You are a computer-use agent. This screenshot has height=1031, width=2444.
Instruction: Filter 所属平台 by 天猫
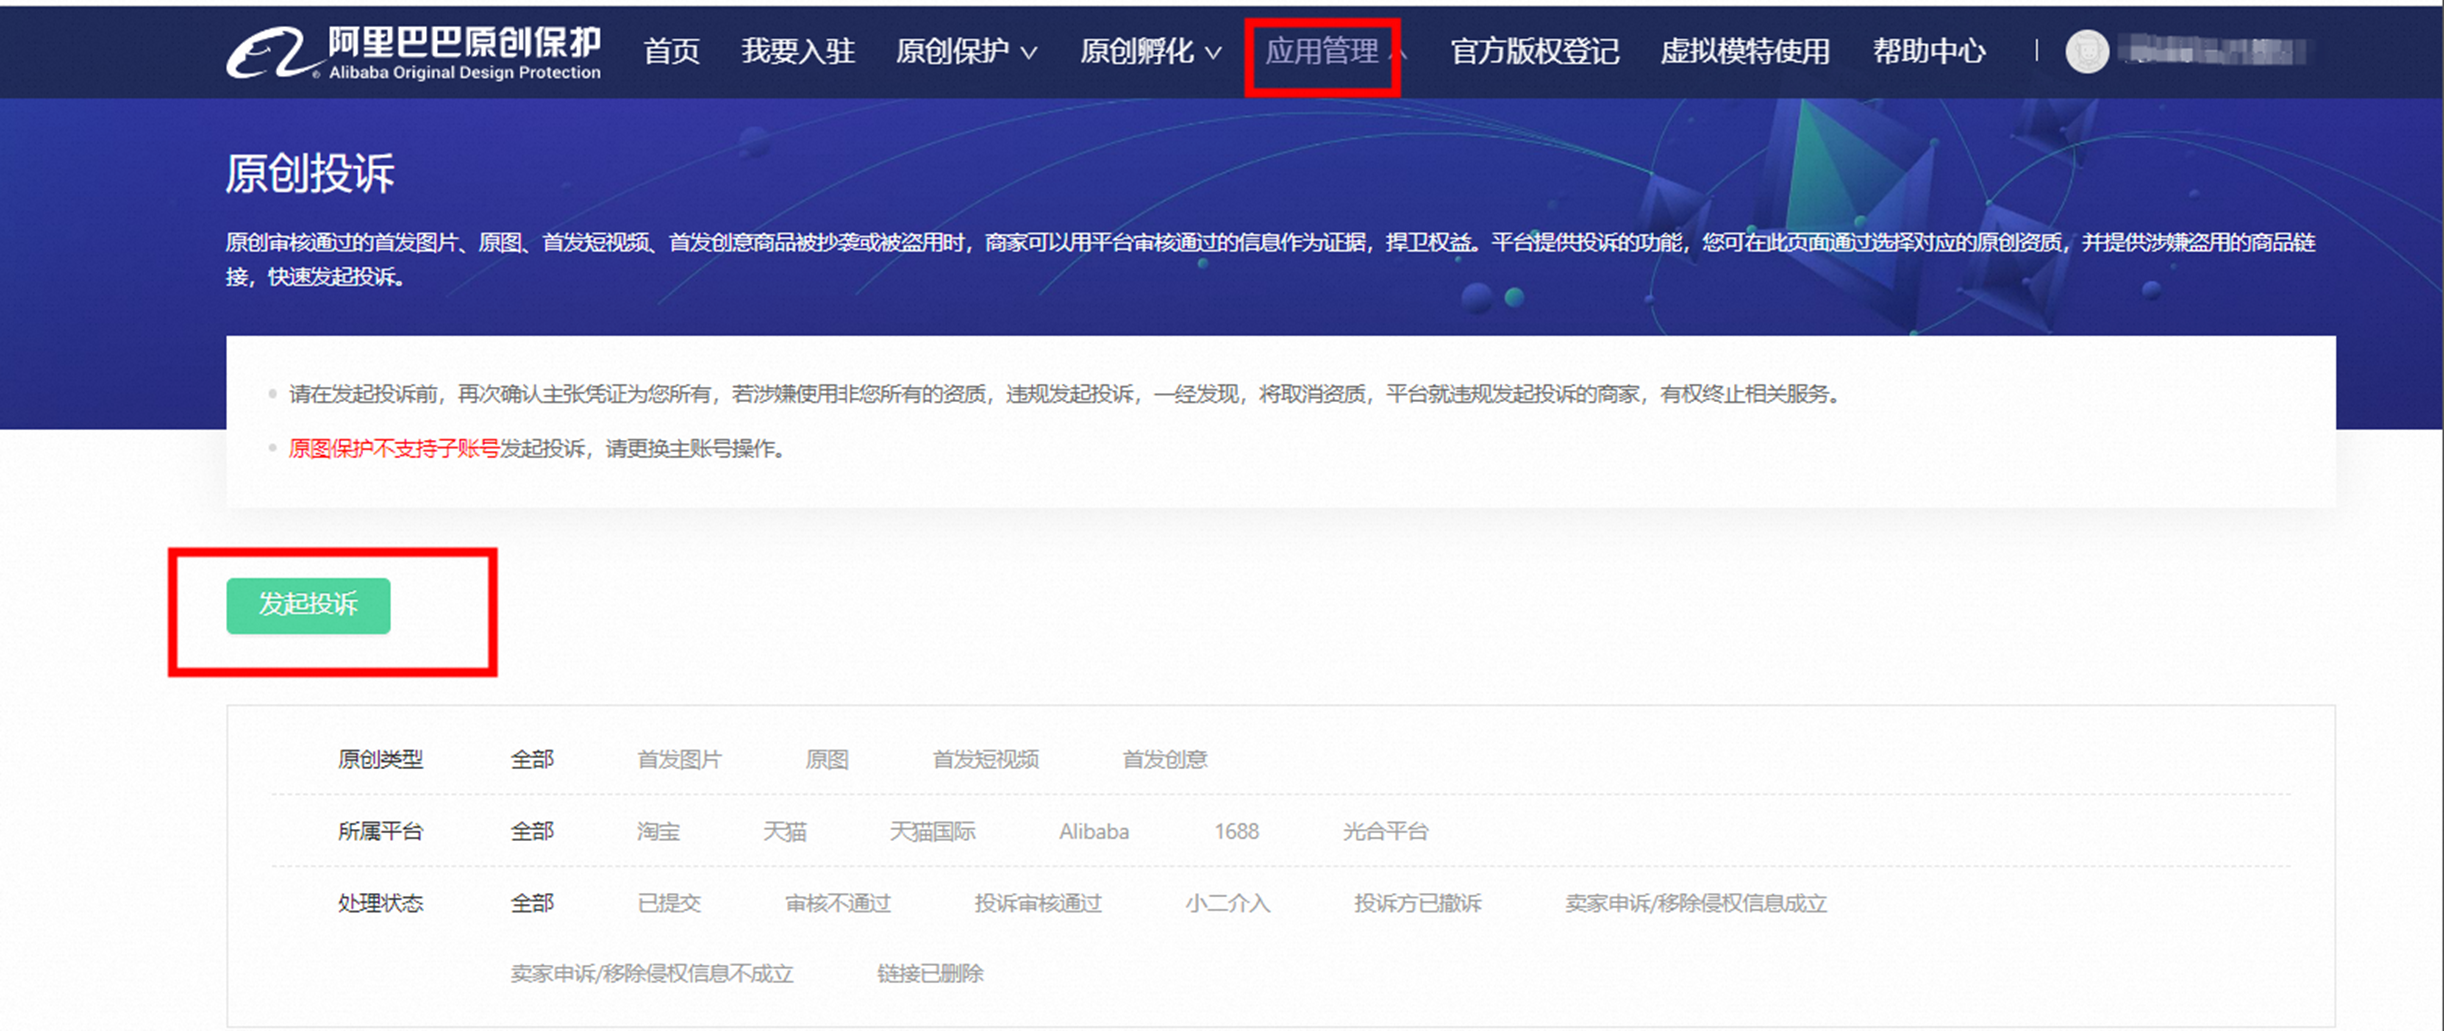pos(785,832)
